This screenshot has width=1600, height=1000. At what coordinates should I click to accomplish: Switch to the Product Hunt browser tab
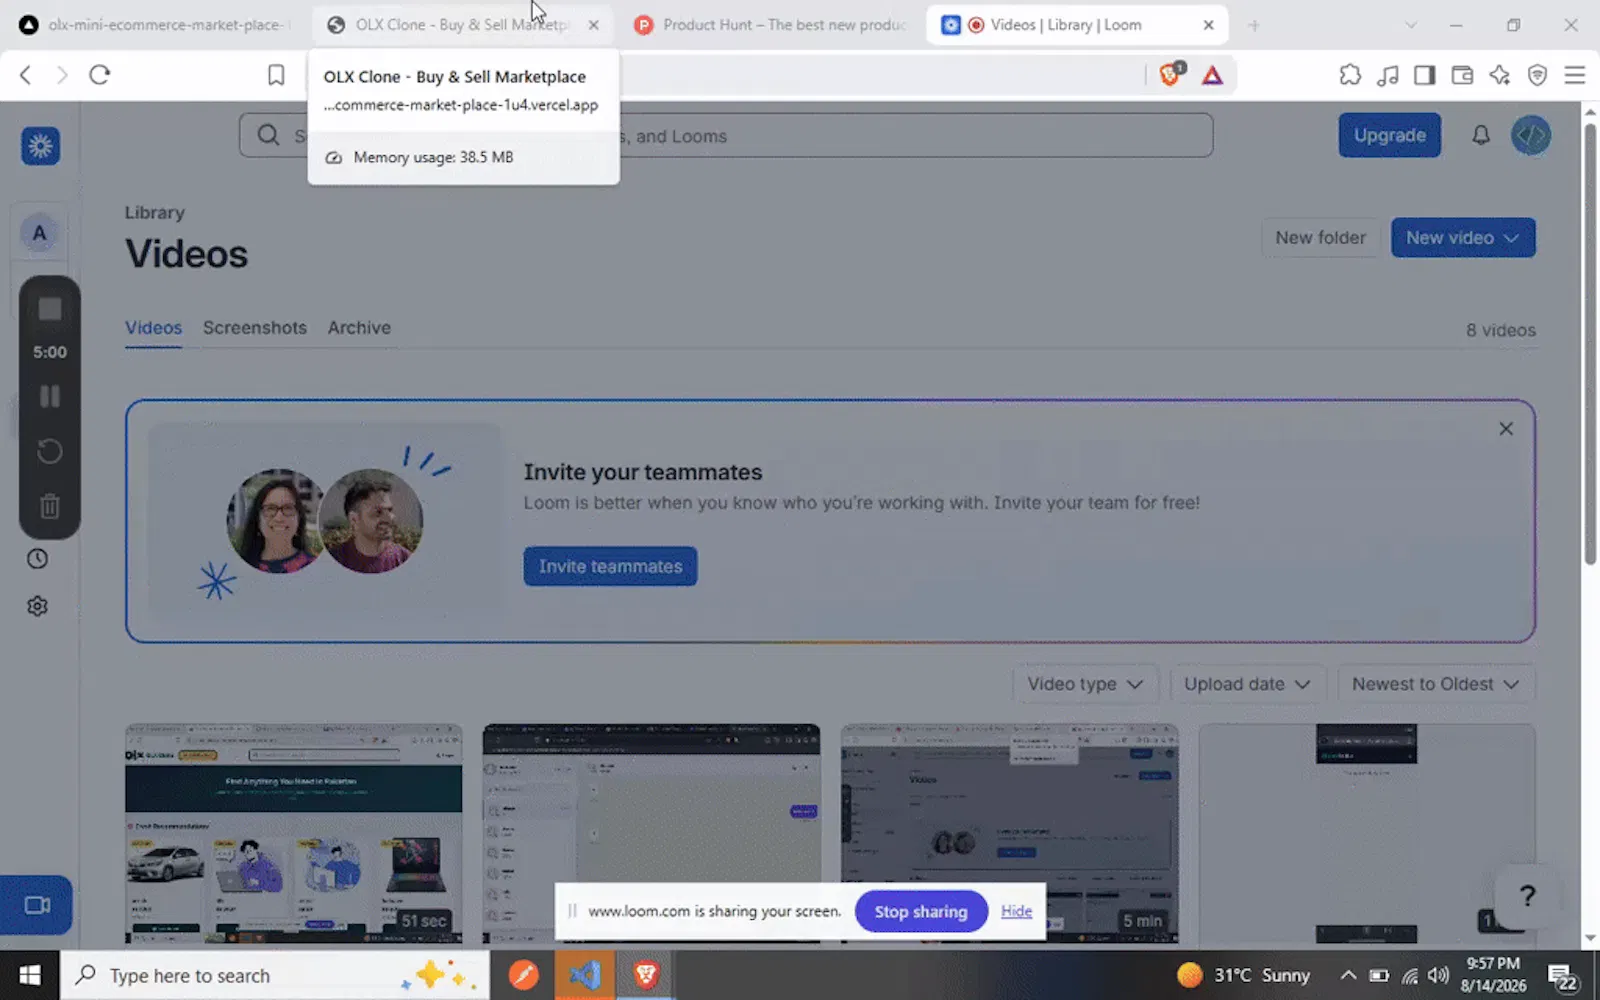(770, 25)
